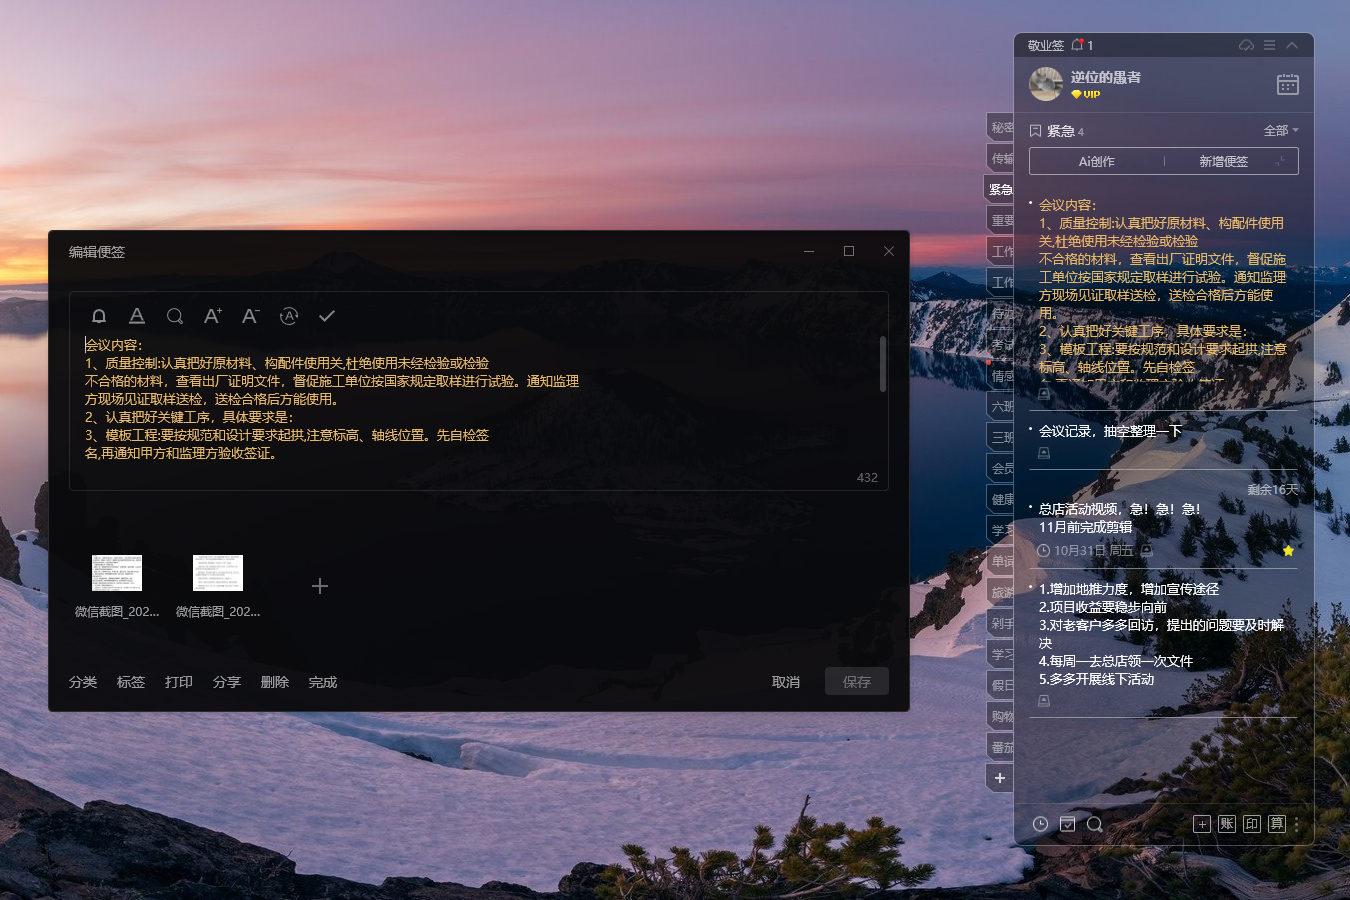Click the cloud sync icon
This screenshot has width=1350, height=900.
[x=1246, y=45]
